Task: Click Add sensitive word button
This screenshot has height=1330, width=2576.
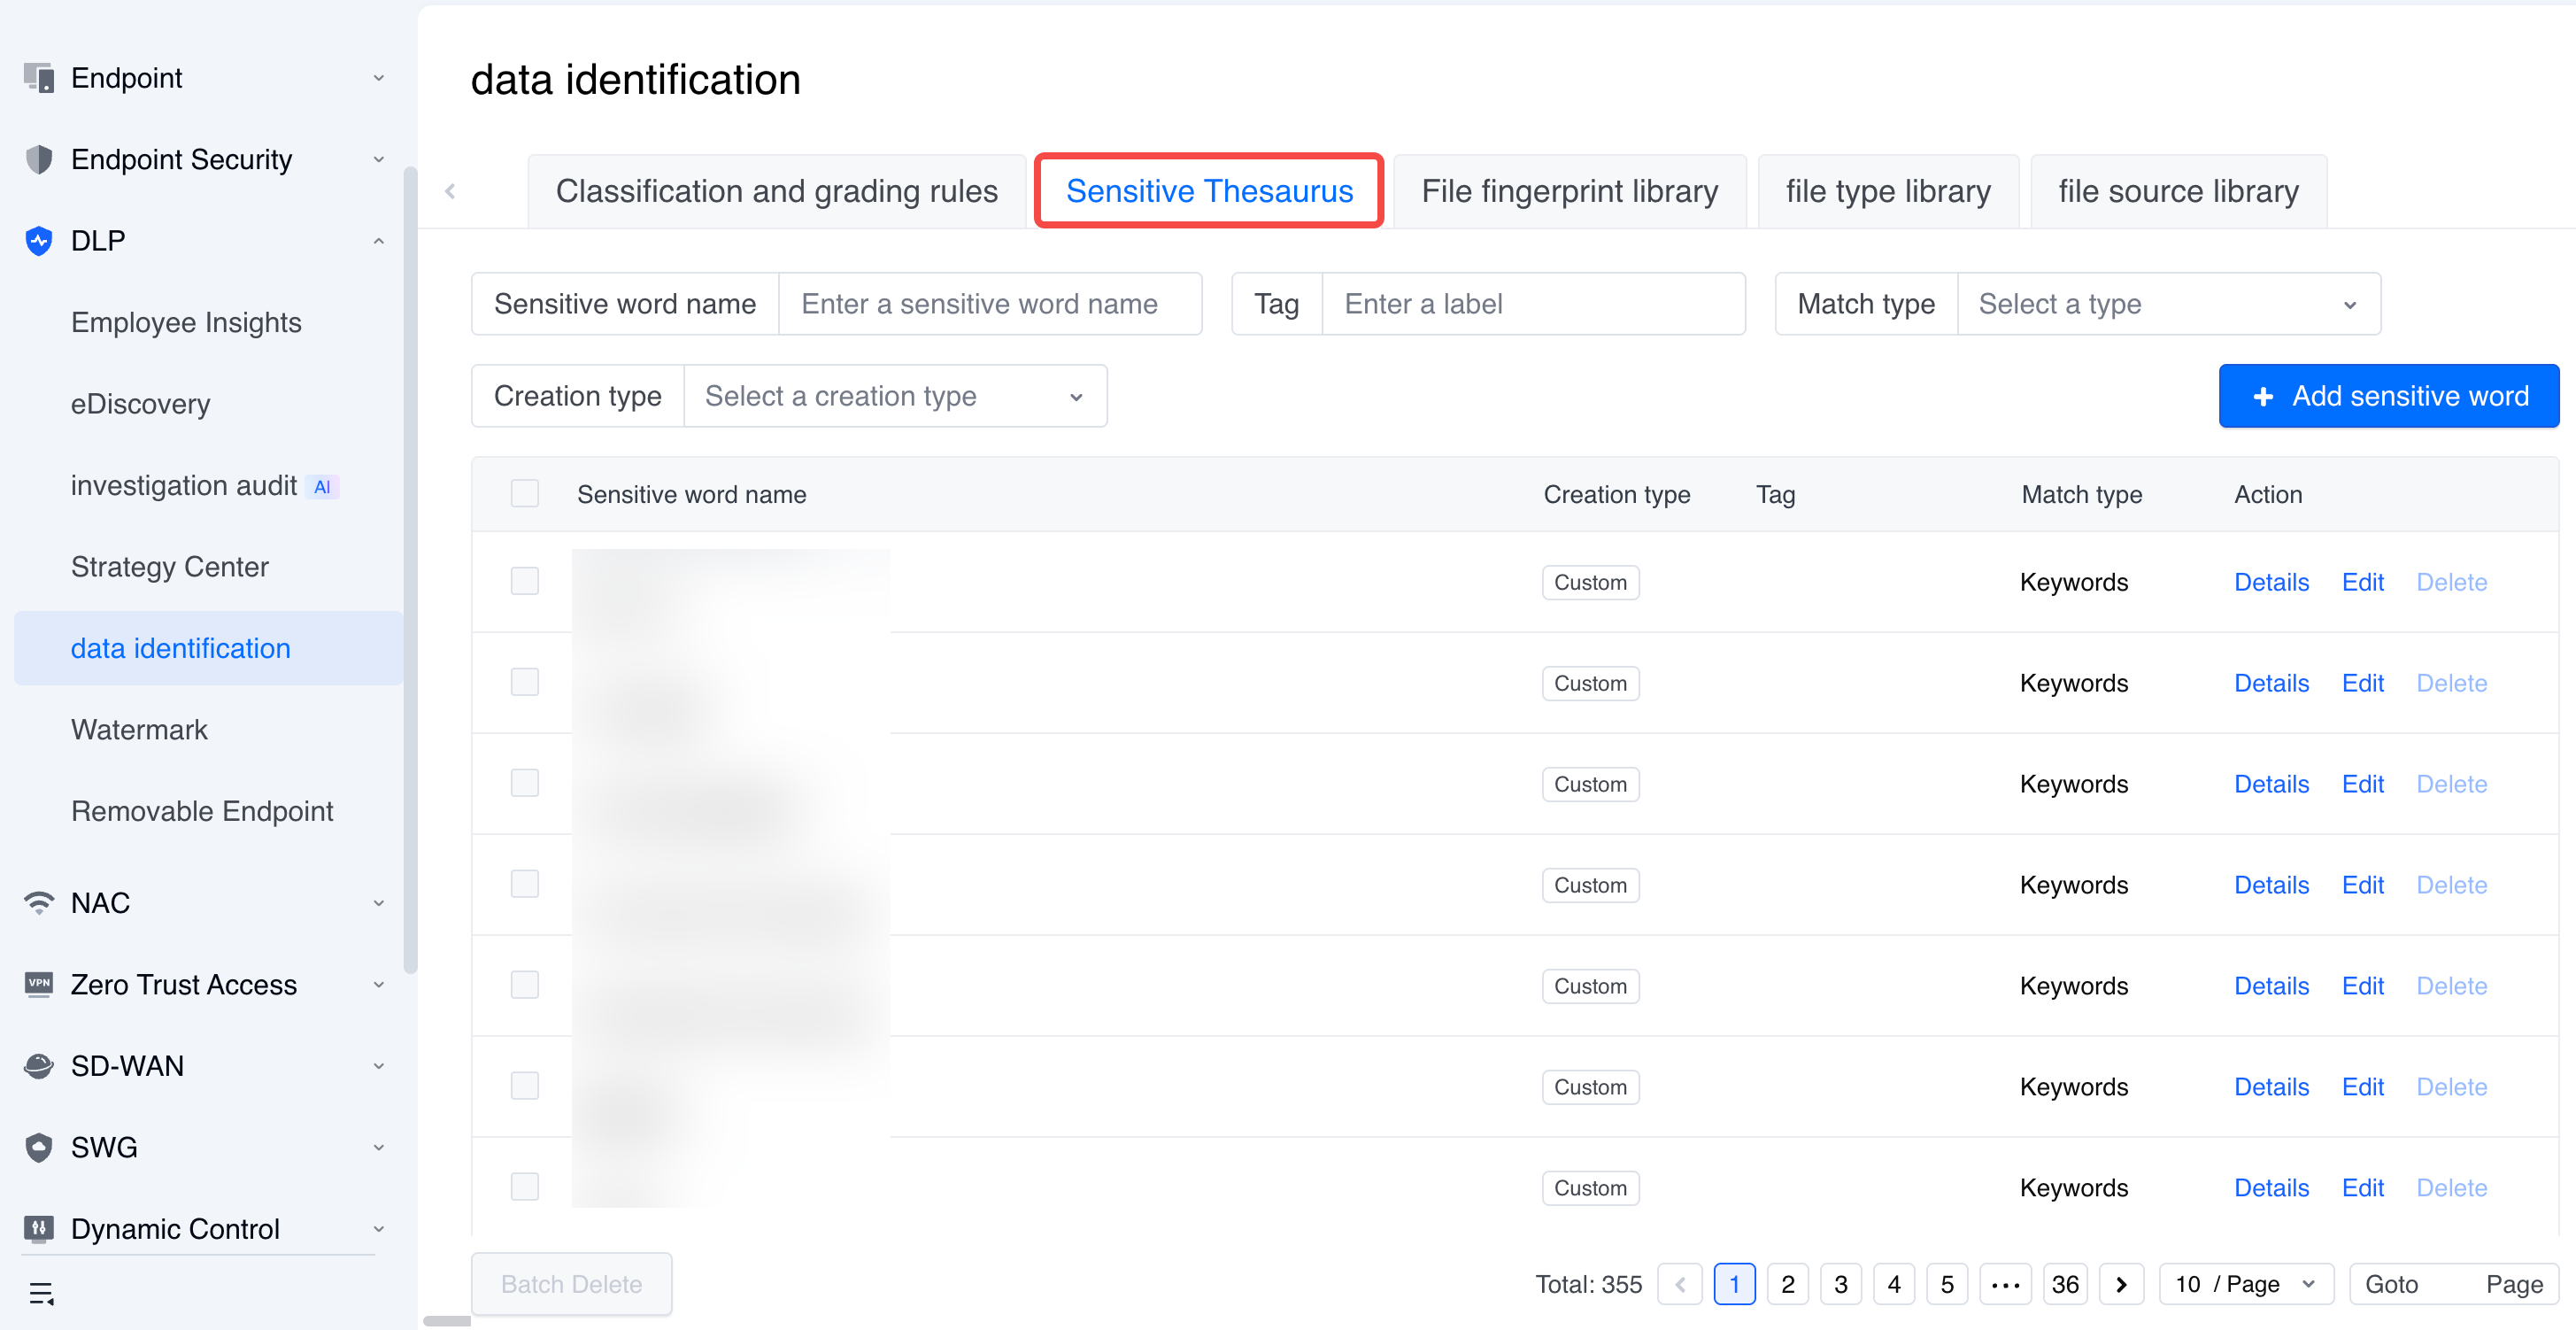Action: pyautogui.click(x=2388, y=396)
